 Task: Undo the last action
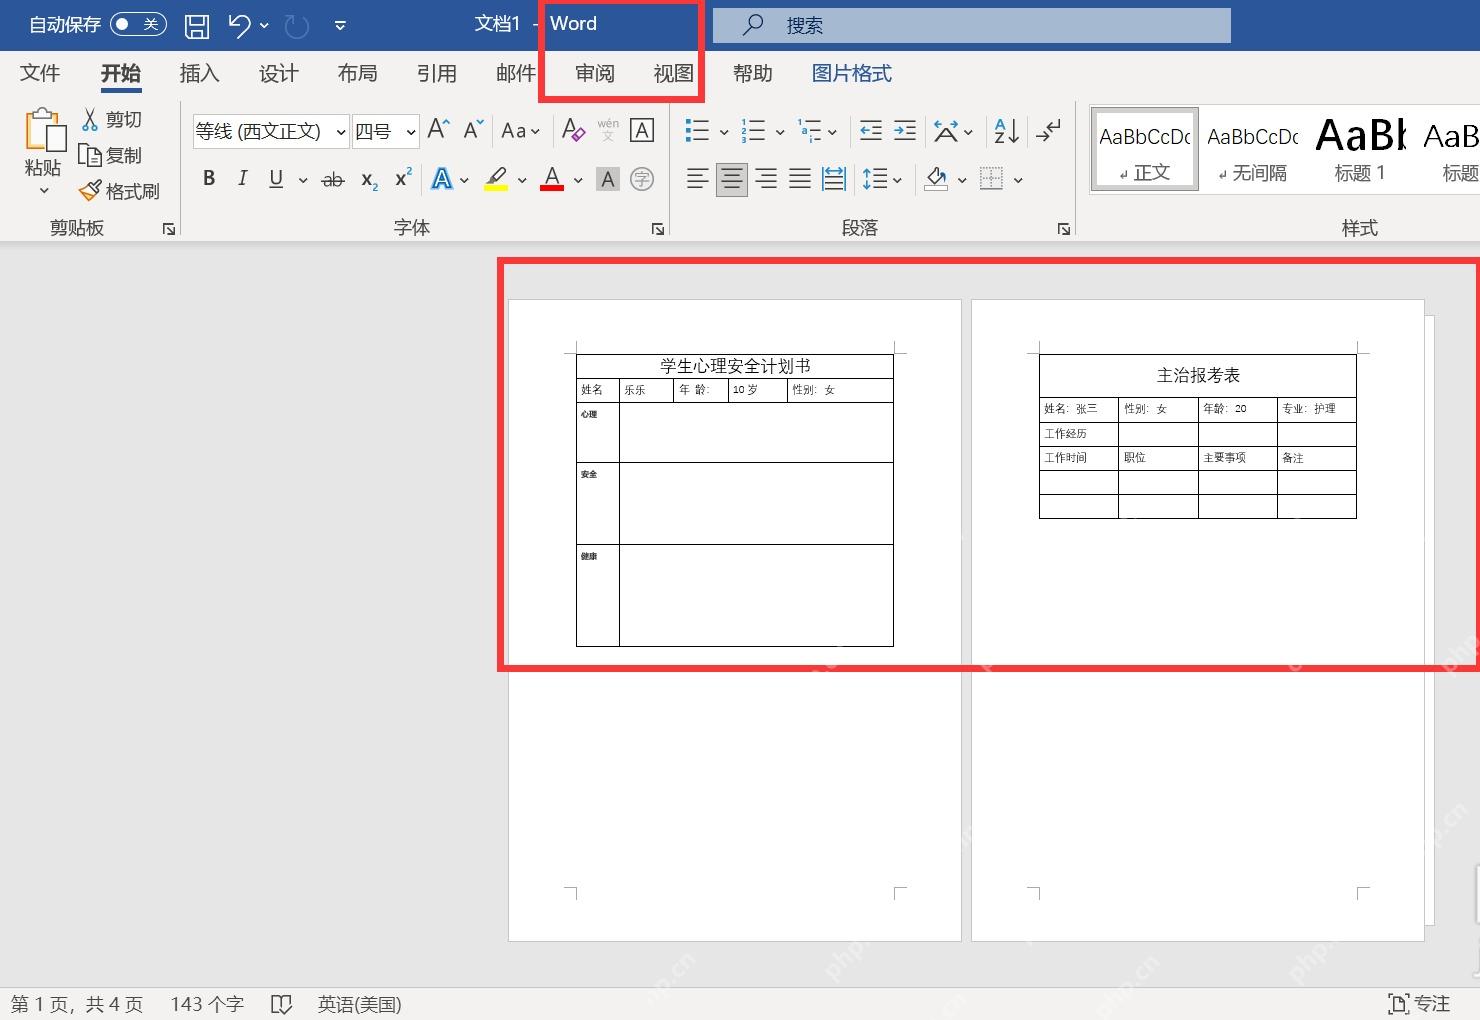pyautogui.click(x=239, y=25)
